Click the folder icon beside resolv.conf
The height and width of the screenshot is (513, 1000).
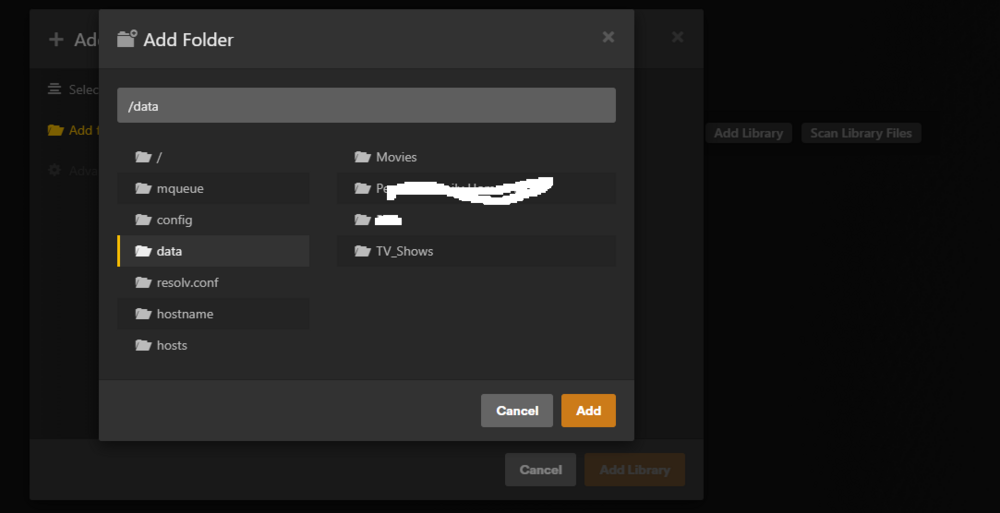[x=143, y=282]
